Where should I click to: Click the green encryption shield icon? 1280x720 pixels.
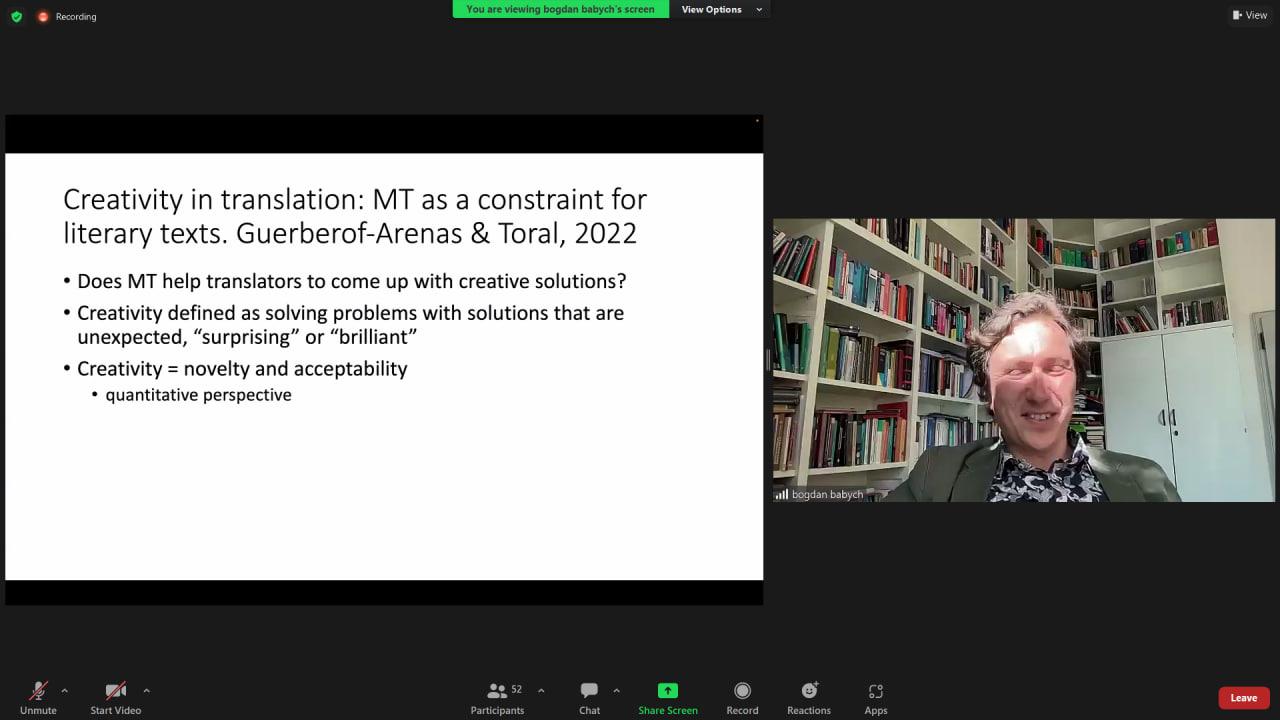[16, 17]
